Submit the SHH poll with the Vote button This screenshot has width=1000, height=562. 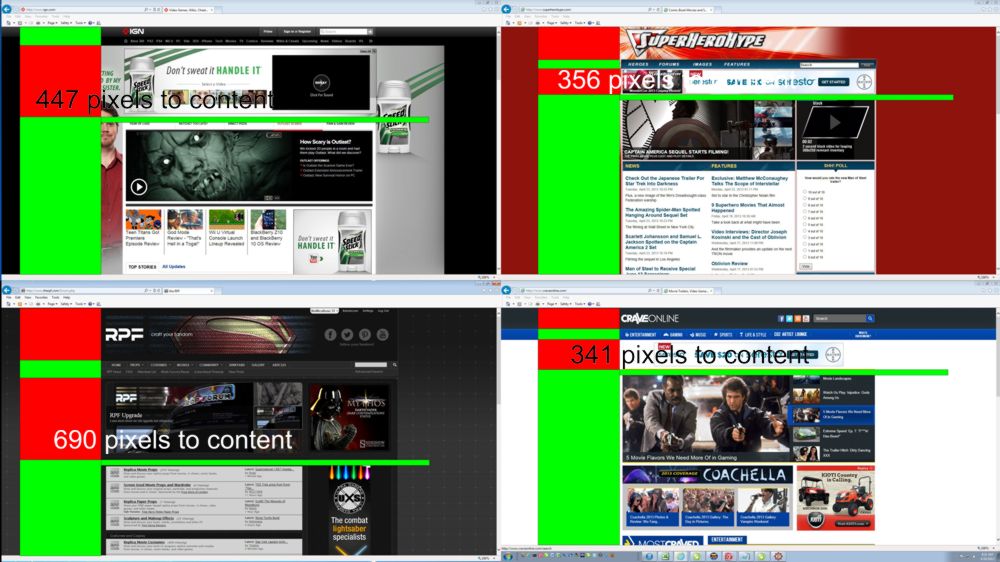pyautogui.click(x=806, y=267)
